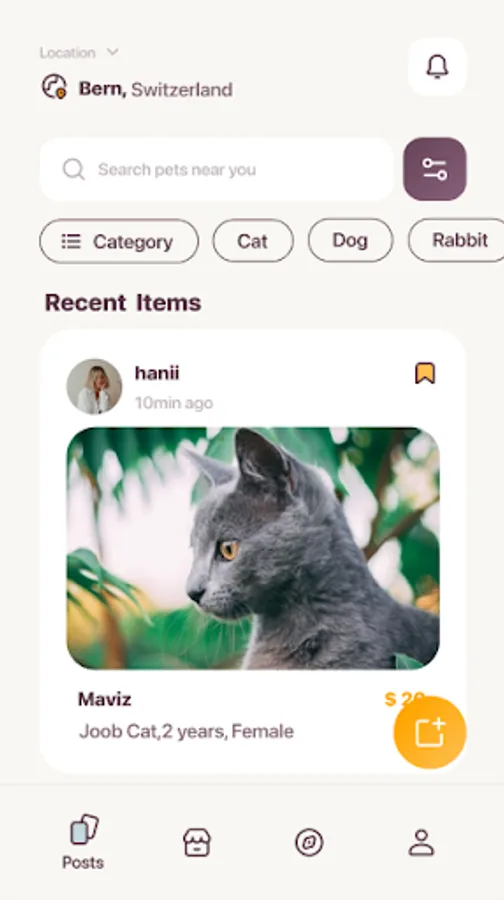The height and width of the screenshot is (900, 504).
Task: Open the Maviz listing title
Action: pyautogui.click(x=104, y=699)
